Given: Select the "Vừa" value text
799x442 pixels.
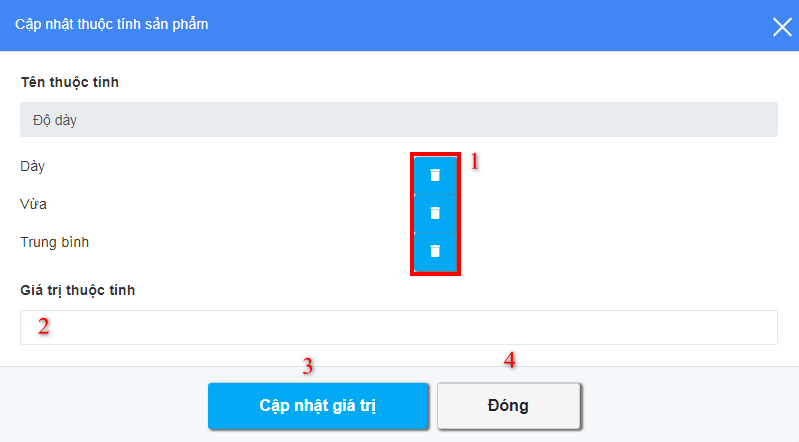Looking at the screenshot, I should [34, 204].
